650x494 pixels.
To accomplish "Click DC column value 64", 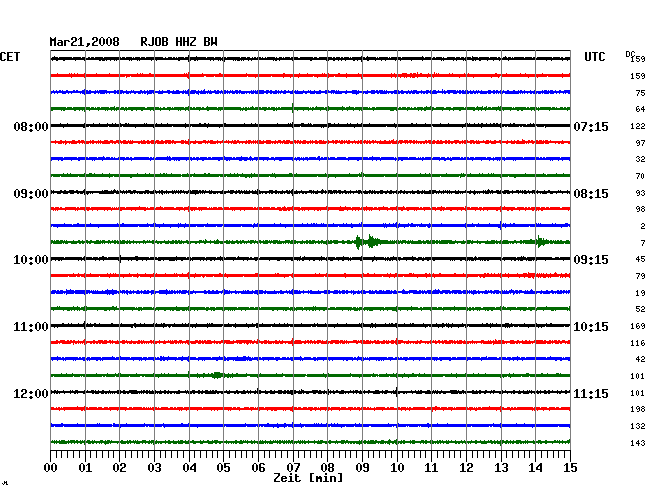I will click(x=640, y=109).
